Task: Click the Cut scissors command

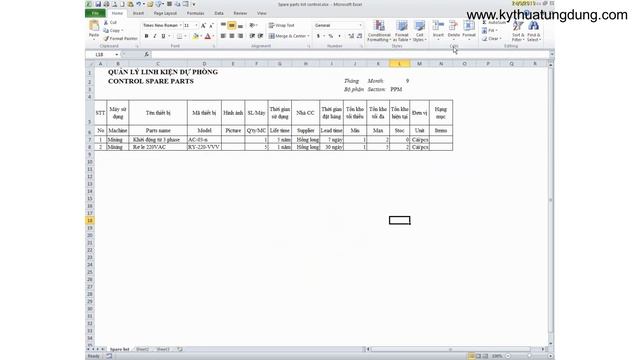Action: [110, 22]
